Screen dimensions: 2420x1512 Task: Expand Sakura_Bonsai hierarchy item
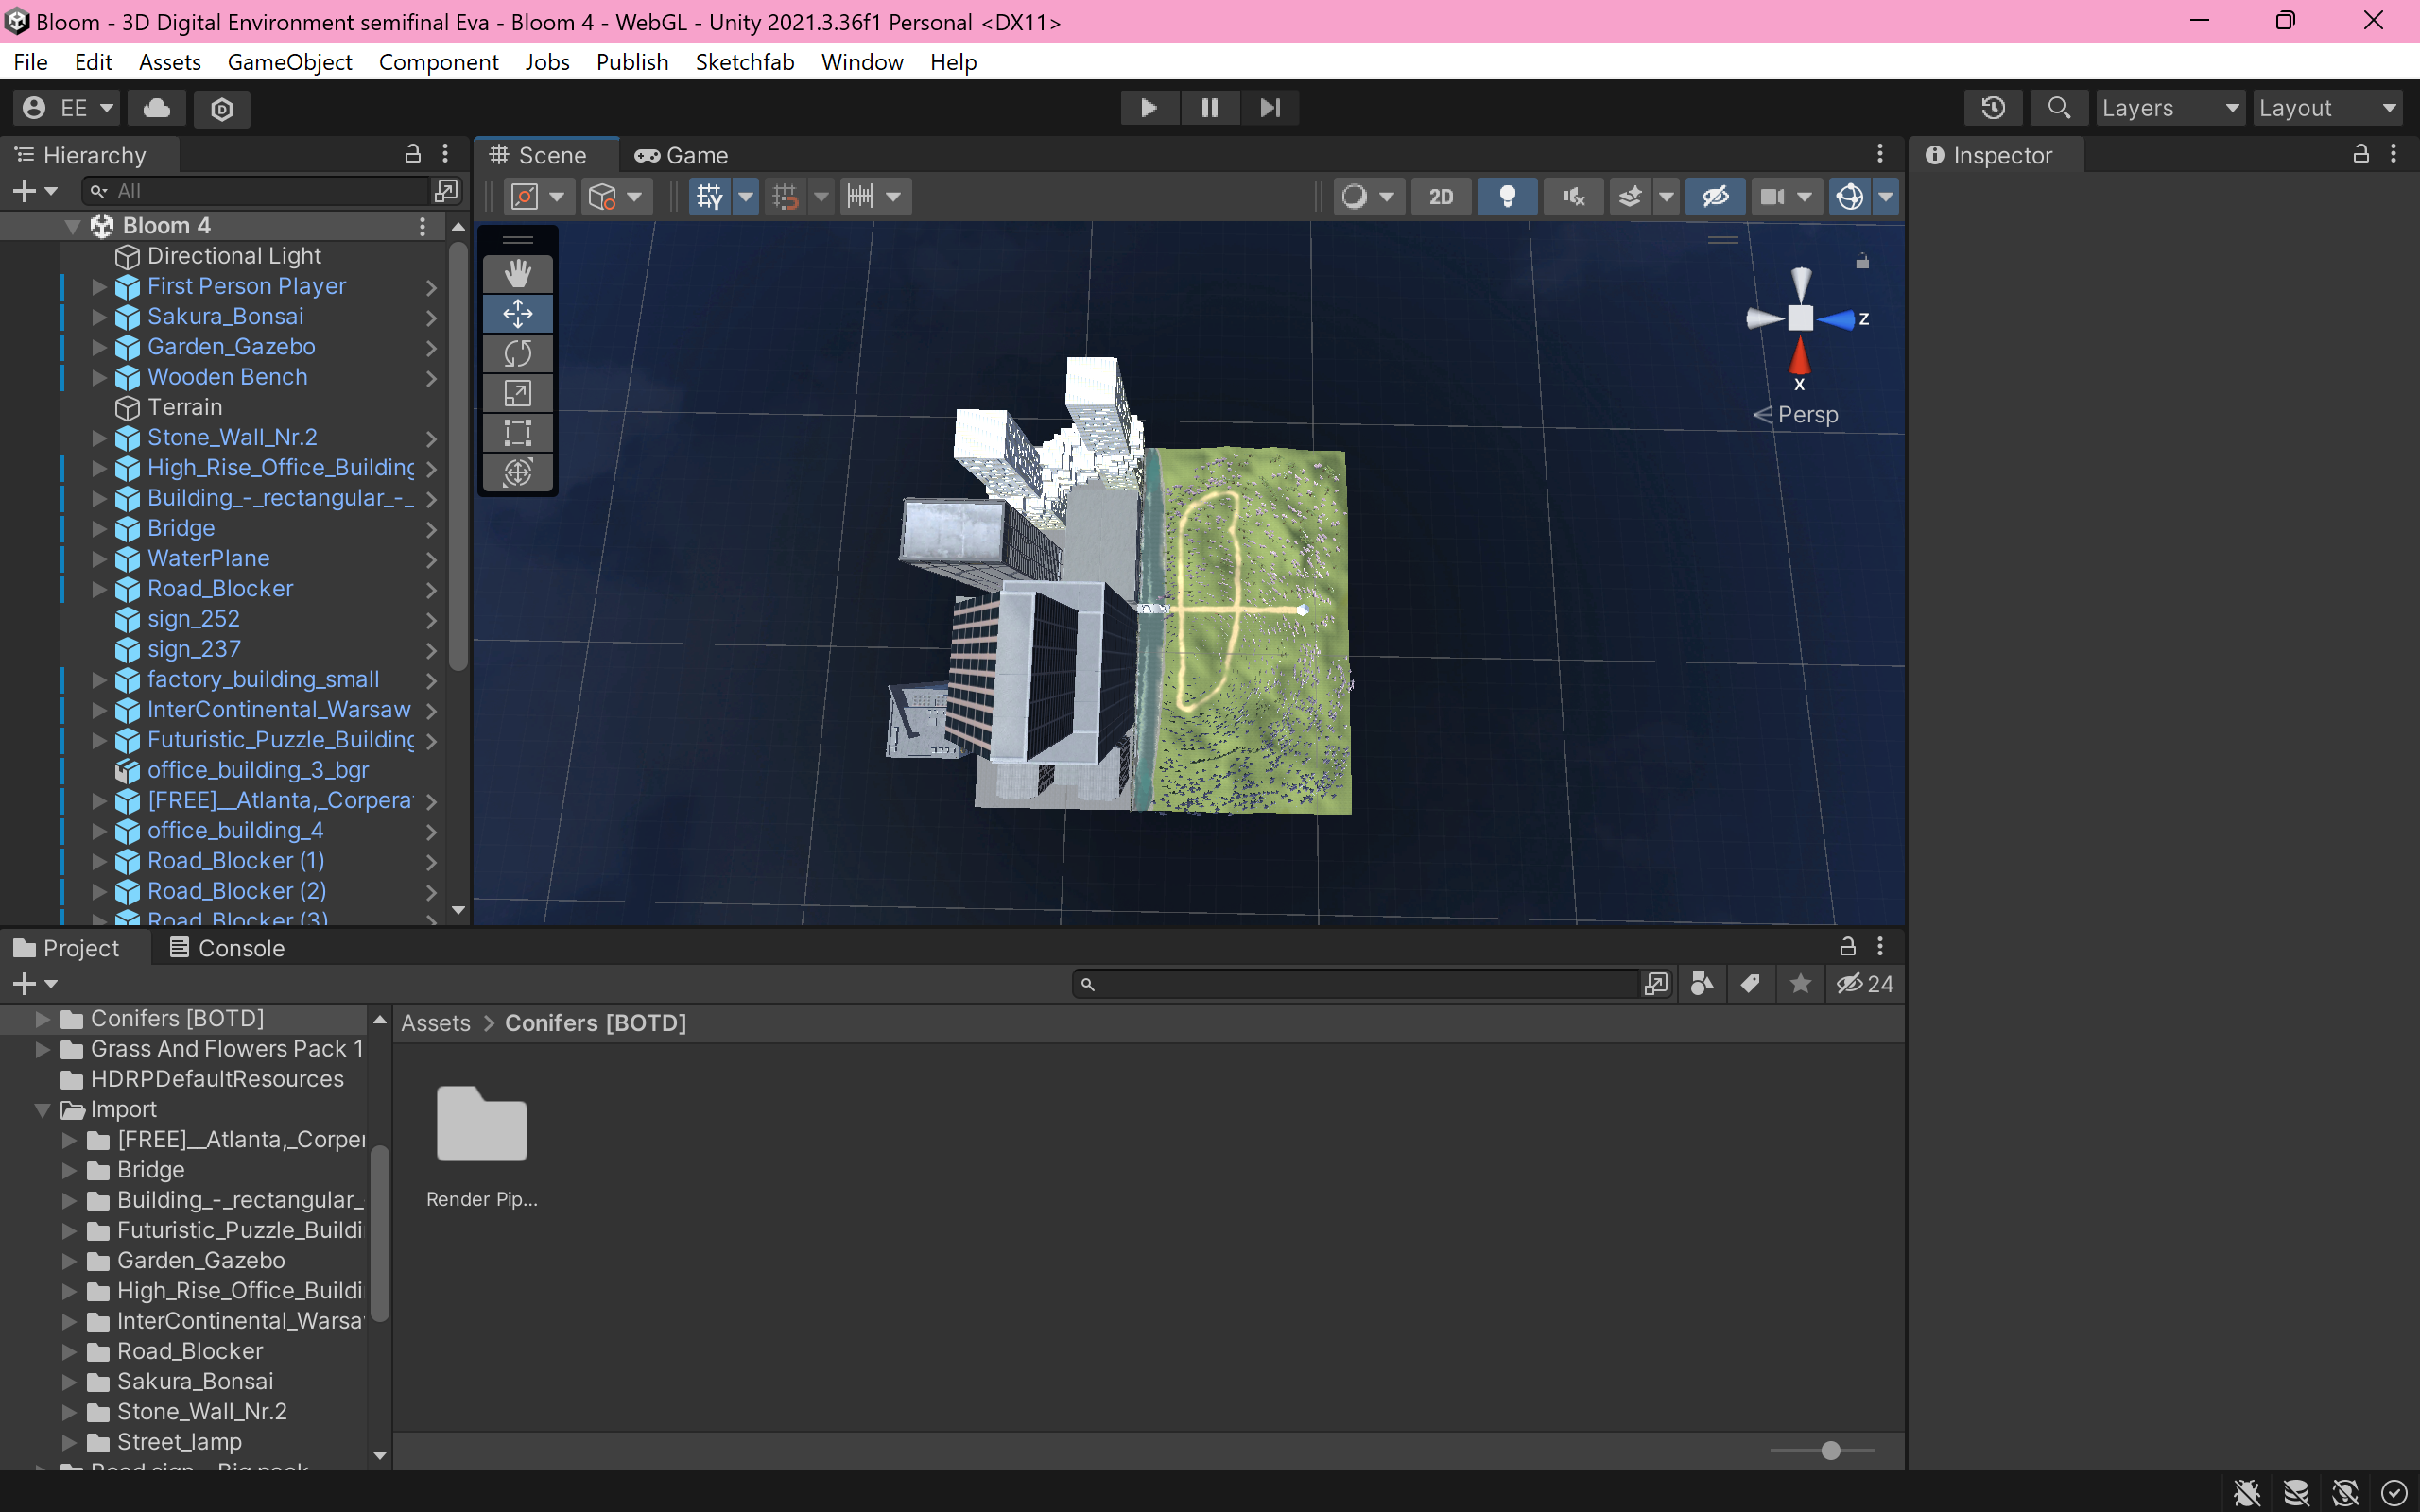(99, 317)
